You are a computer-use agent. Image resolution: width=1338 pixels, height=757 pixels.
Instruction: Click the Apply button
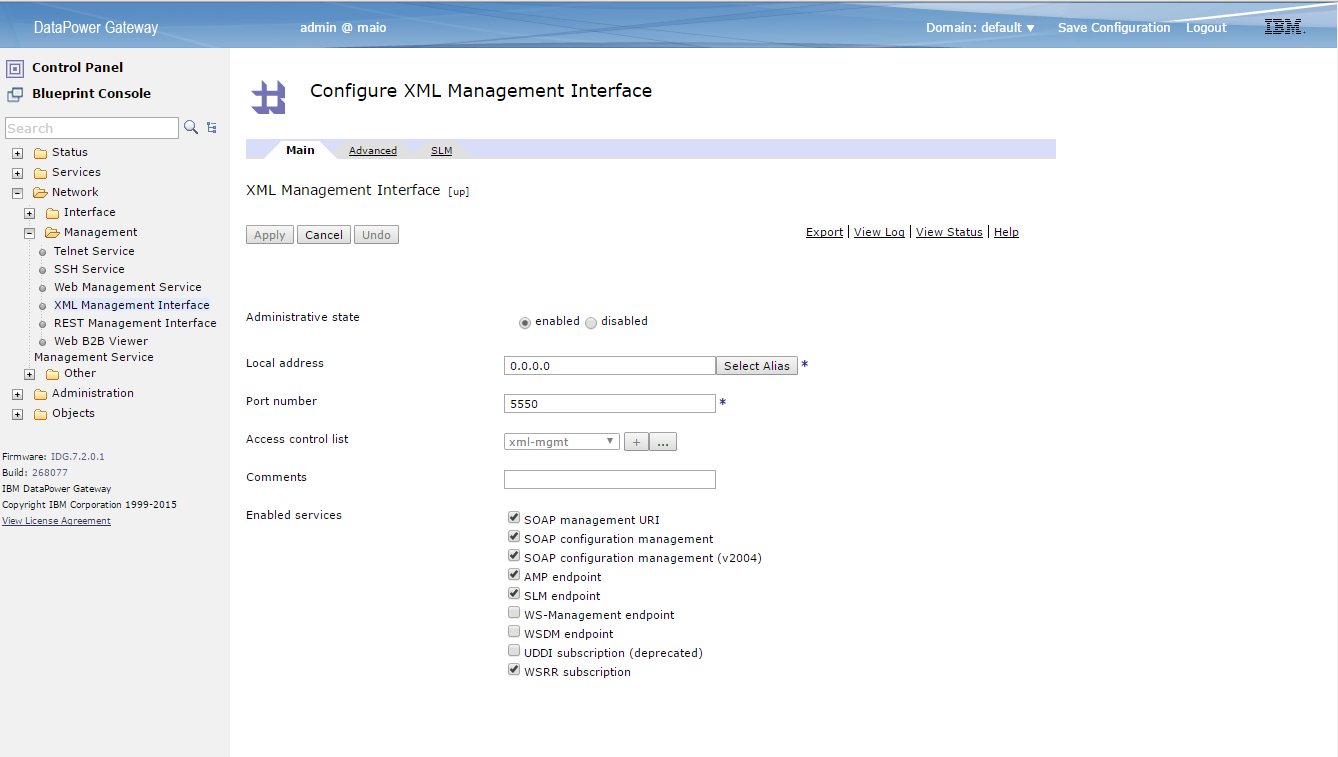click(270, 235)
